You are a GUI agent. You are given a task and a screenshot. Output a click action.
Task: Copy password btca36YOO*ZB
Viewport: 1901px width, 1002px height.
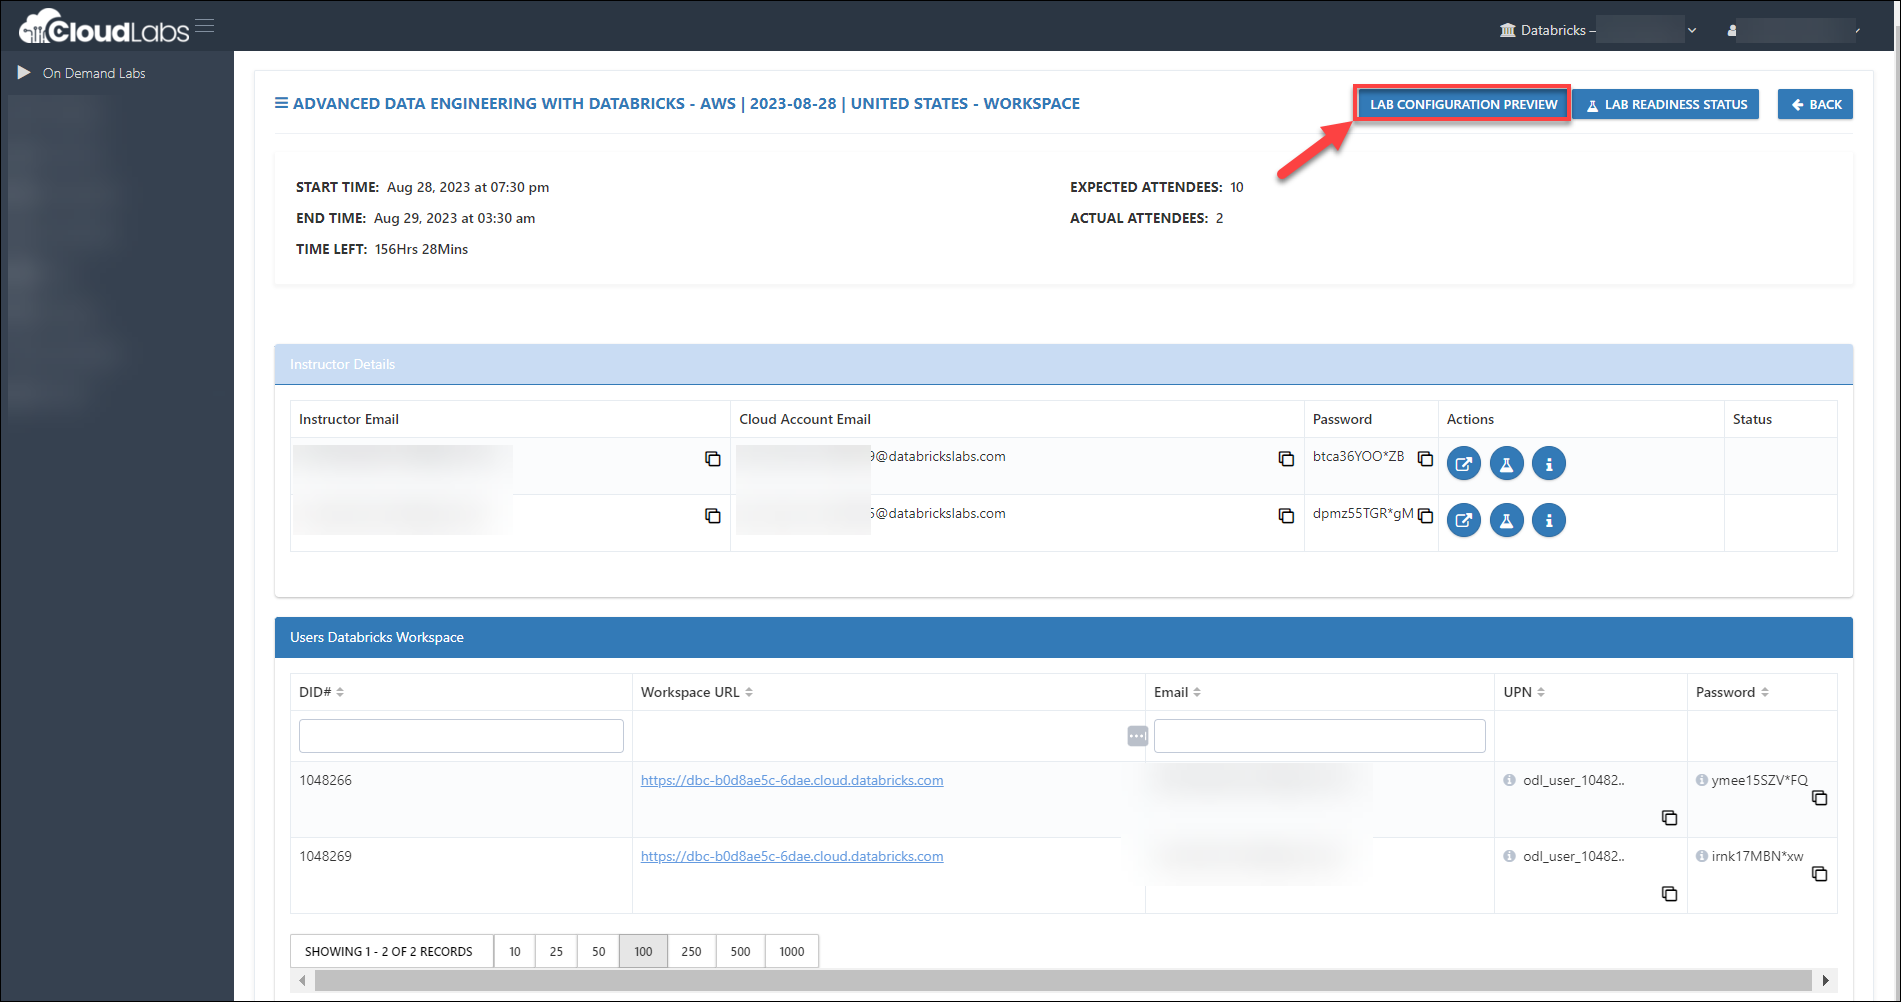pos(1426,459)
